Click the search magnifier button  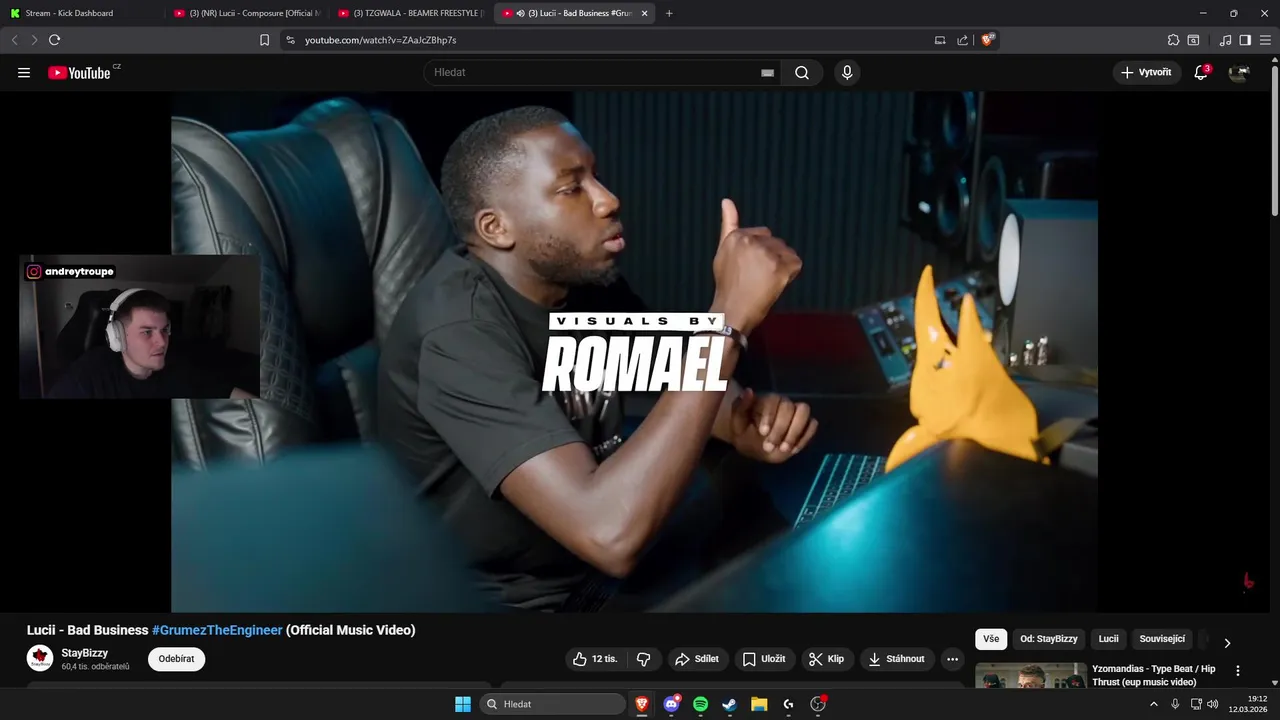point(802,72)
